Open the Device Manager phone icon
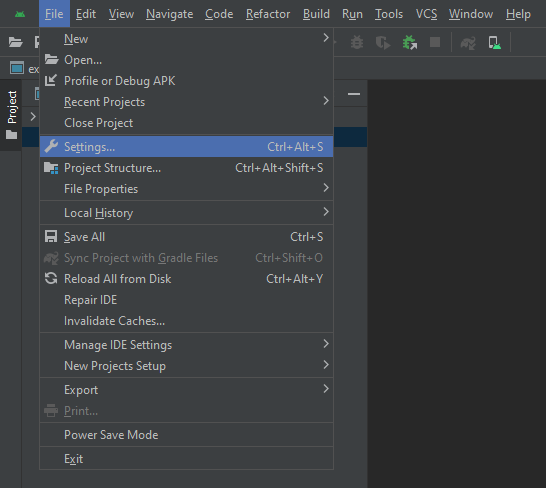Viewport: 546px width, 488px height. (494, 43)
